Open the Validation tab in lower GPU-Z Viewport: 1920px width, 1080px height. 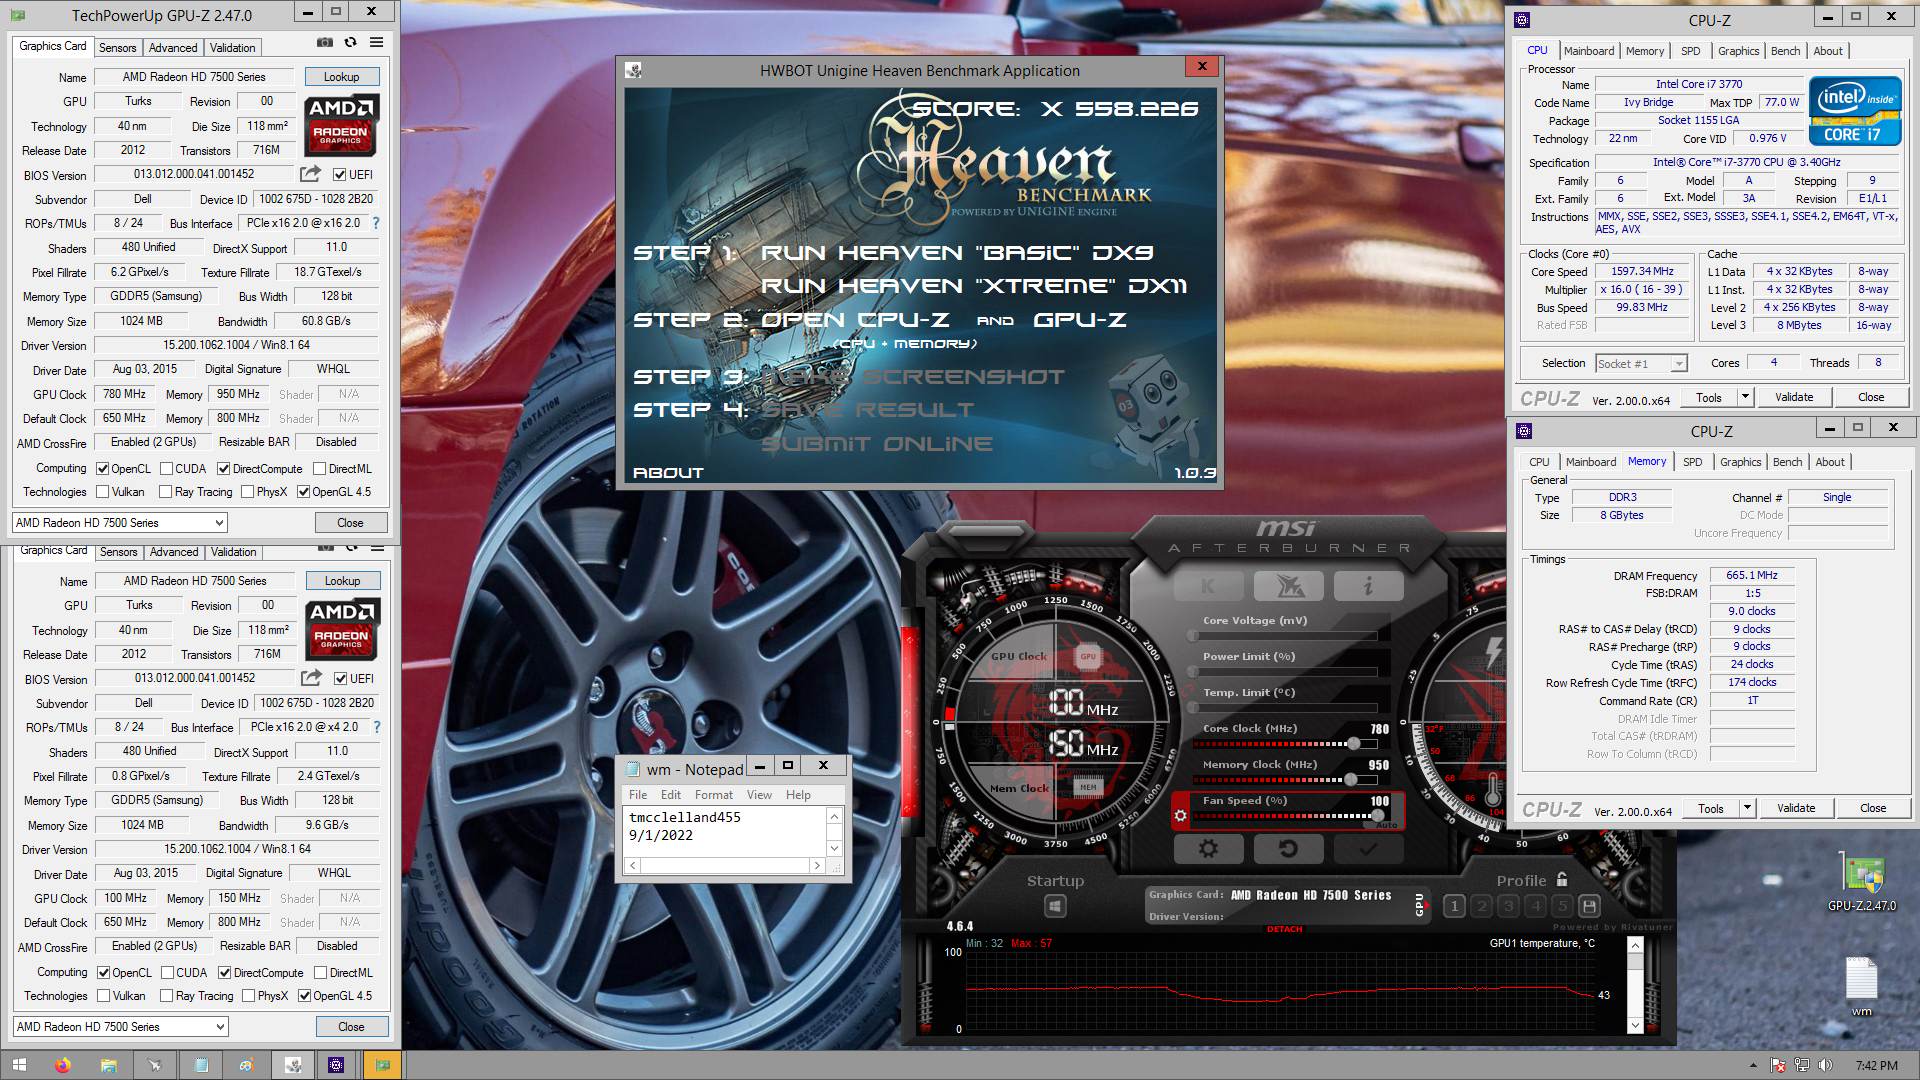[234, 552]
